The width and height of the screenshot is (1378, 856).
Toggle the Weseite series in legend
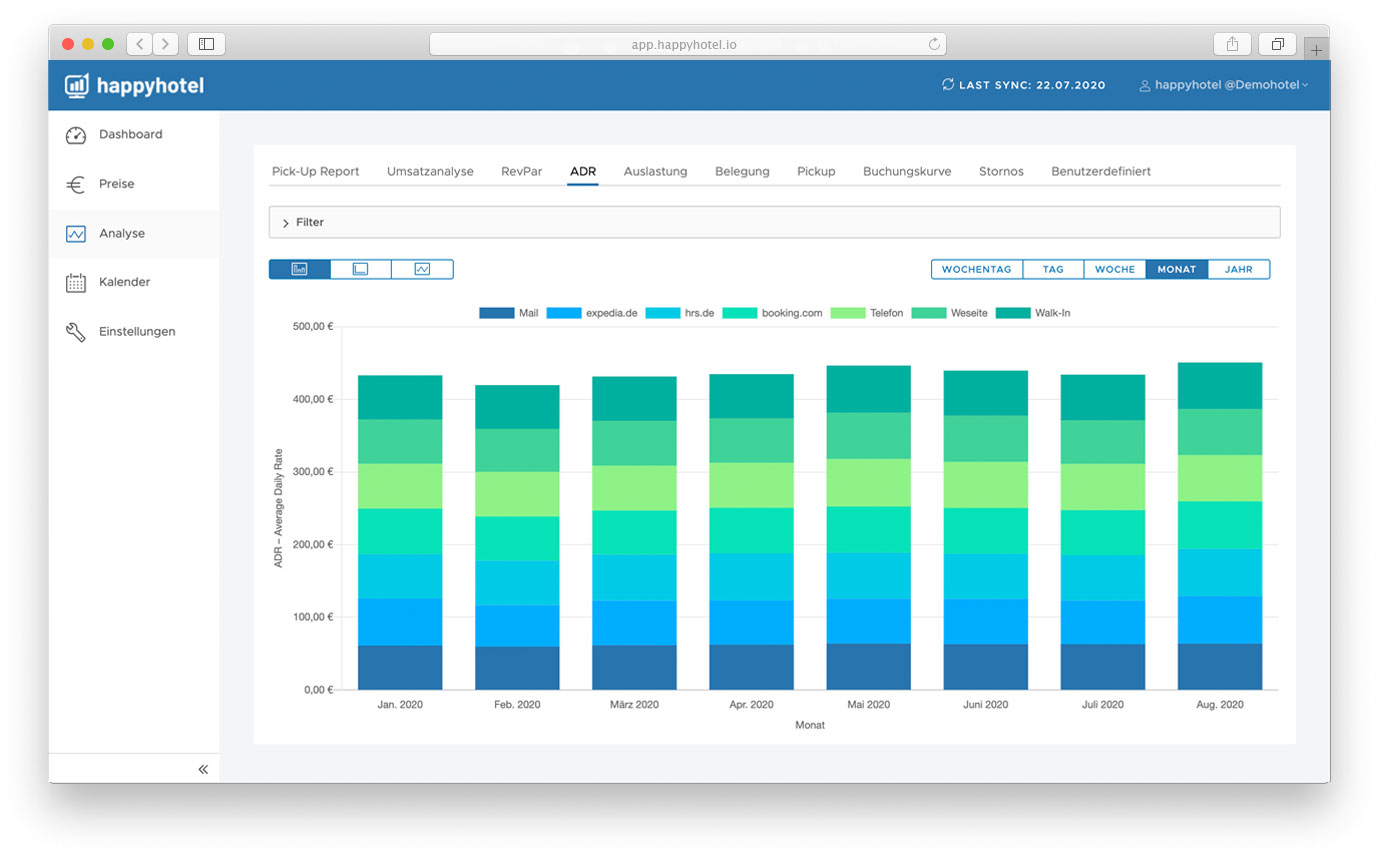tap(950, 313)
